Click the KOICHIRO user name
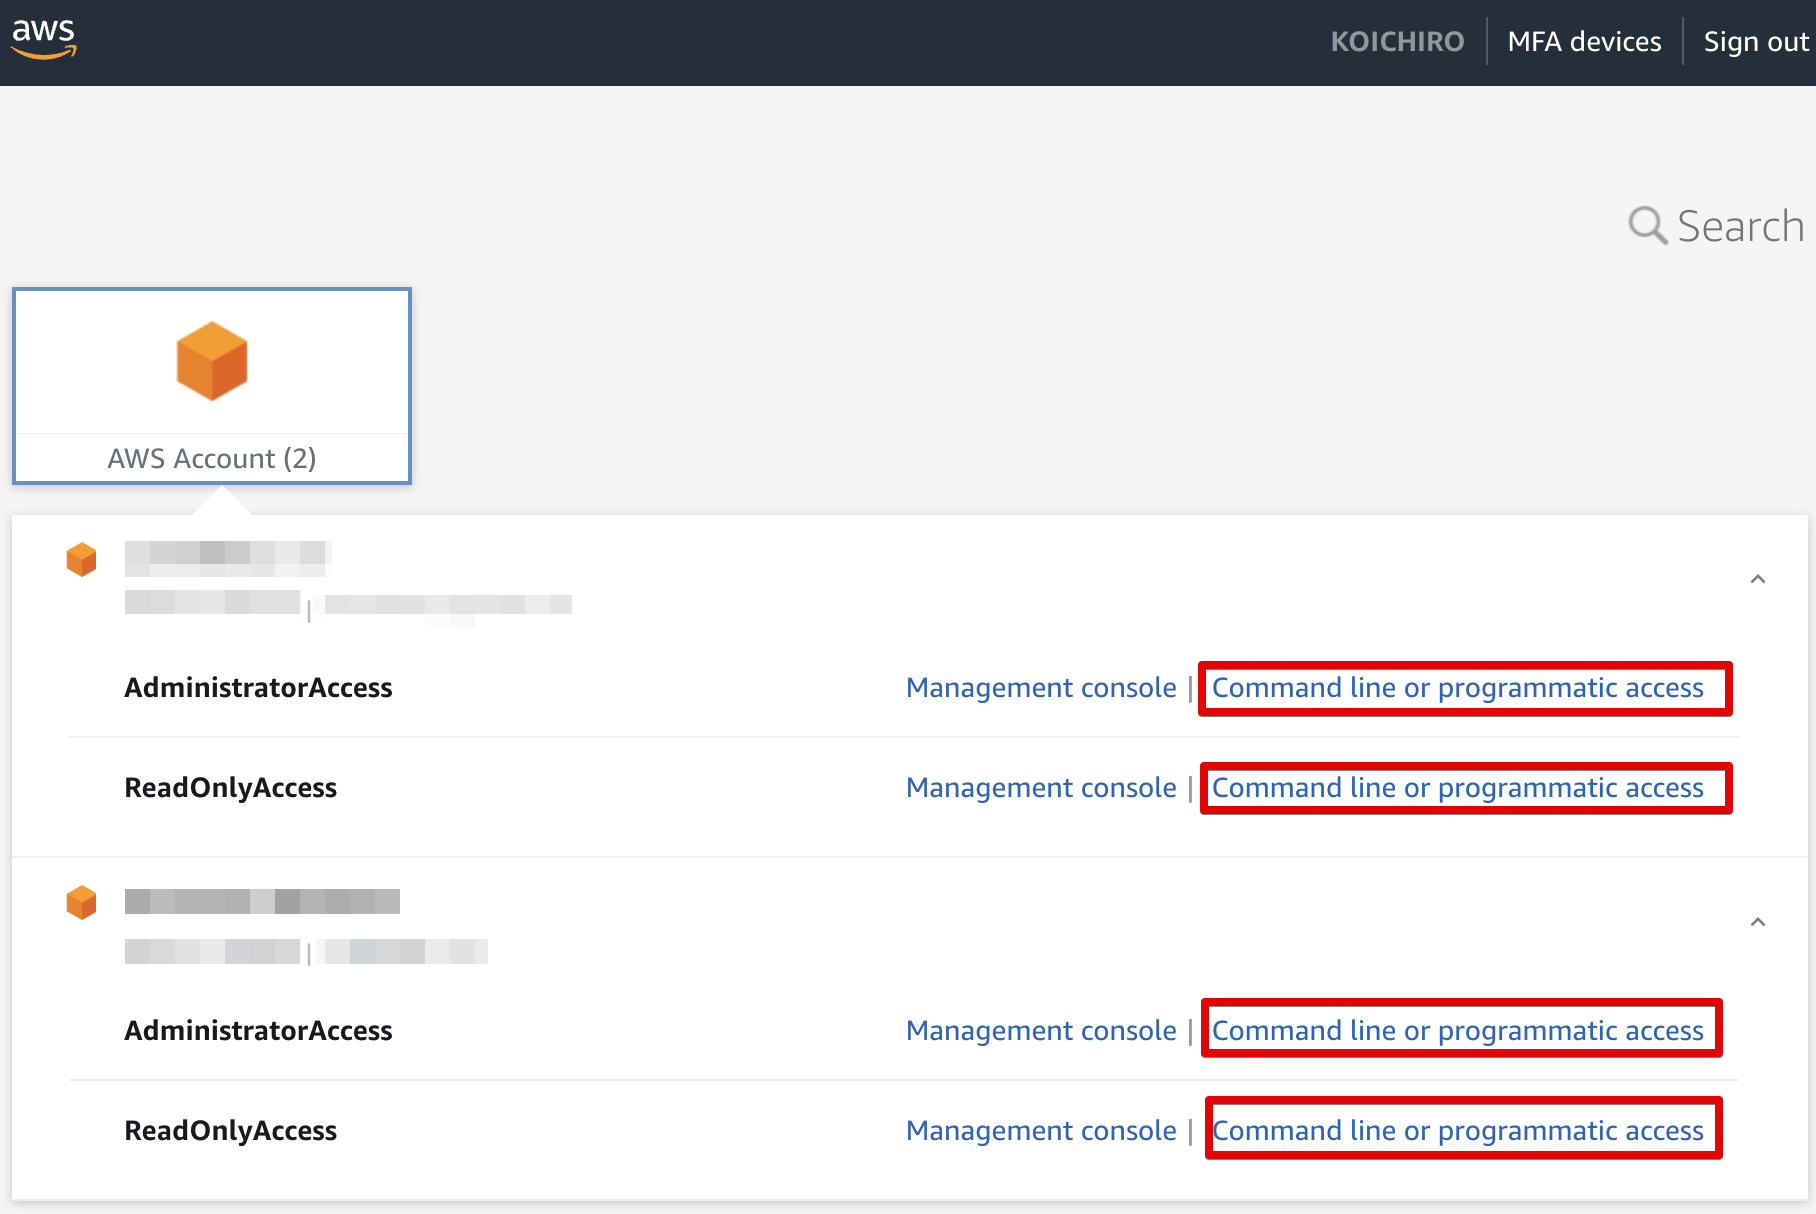The image size is (1816, 1214). (1397, 42)
